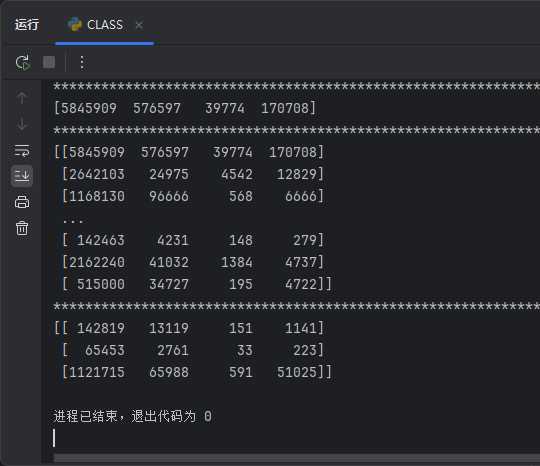Click the value 12829 in the output
540x466 pixels.
coord(297,174)
